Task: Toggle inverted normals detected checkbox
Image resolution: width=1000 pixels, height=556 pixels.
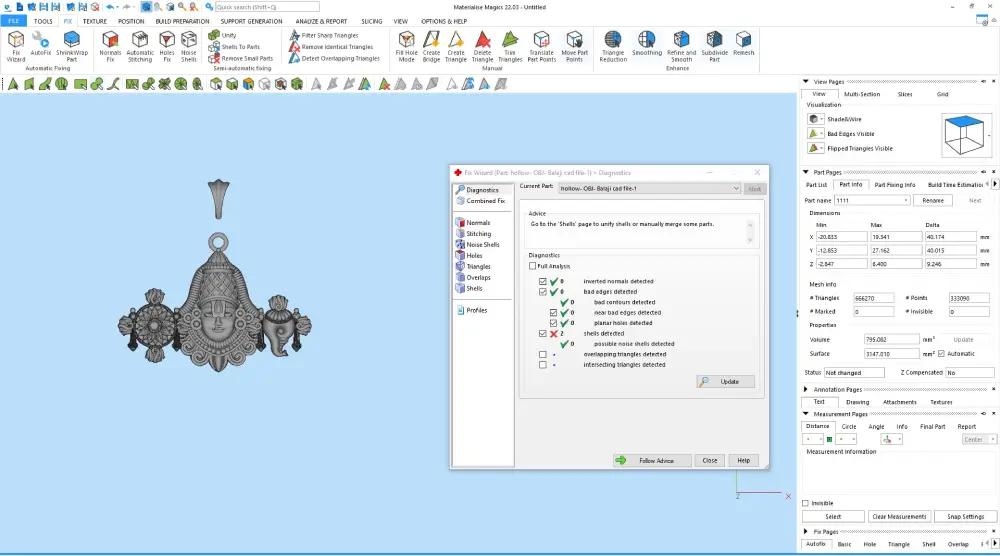Action: click(x=543, y=281)
